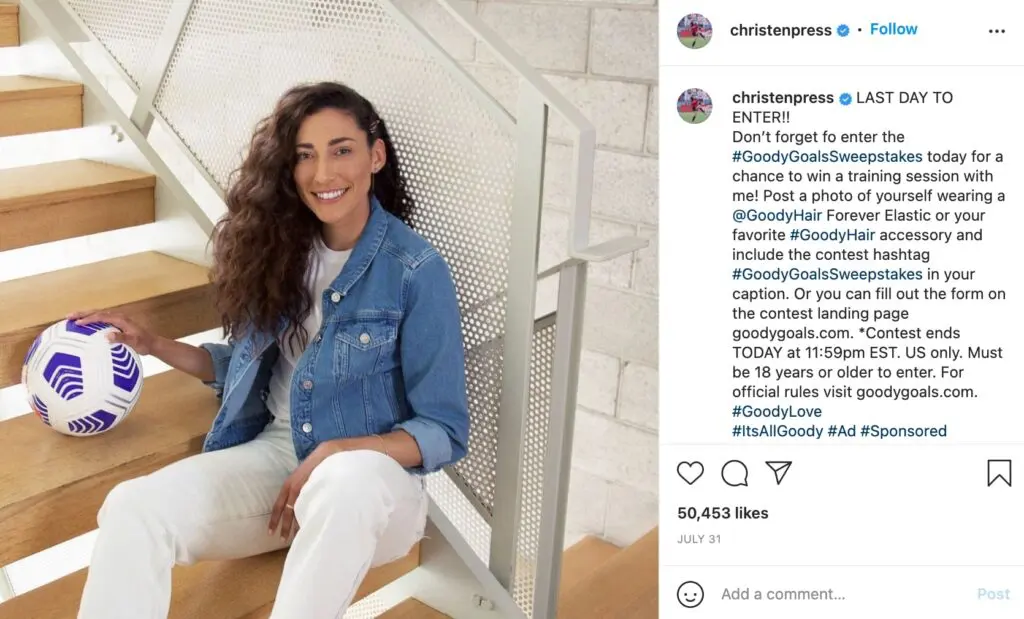Viewport: 1024px width, 619px height.
Task: Open comments via speech bubble icon
Action: click(735, 473)
